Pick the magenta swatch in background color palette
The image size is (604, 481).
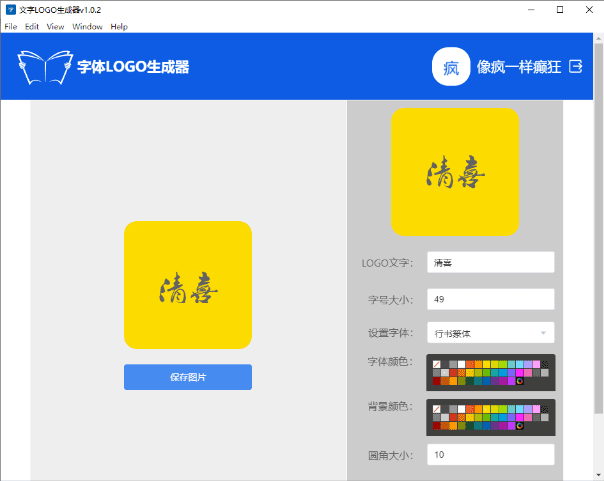point(520,417)
